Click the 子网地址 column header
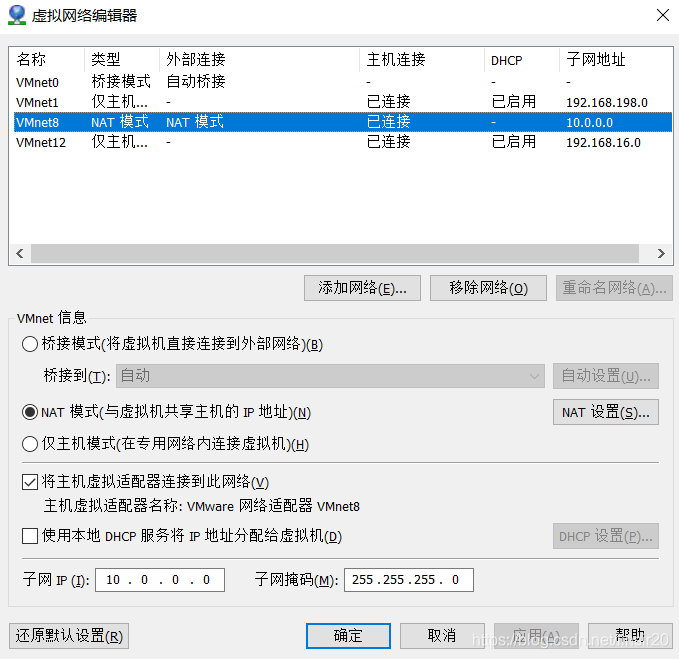Image resolution: width=679 pixels, height=659 pixels. (x=616, y=60)
